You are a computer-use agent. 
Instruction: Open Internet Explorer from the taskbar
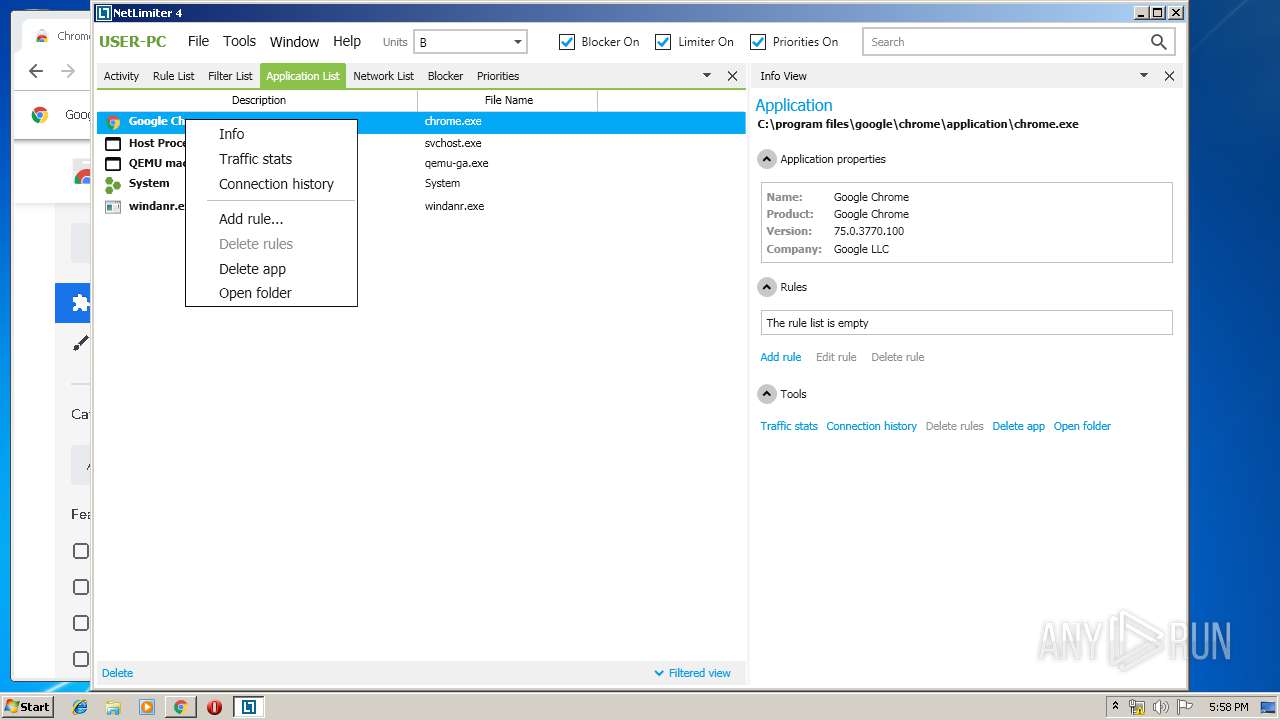coord(80,707)
